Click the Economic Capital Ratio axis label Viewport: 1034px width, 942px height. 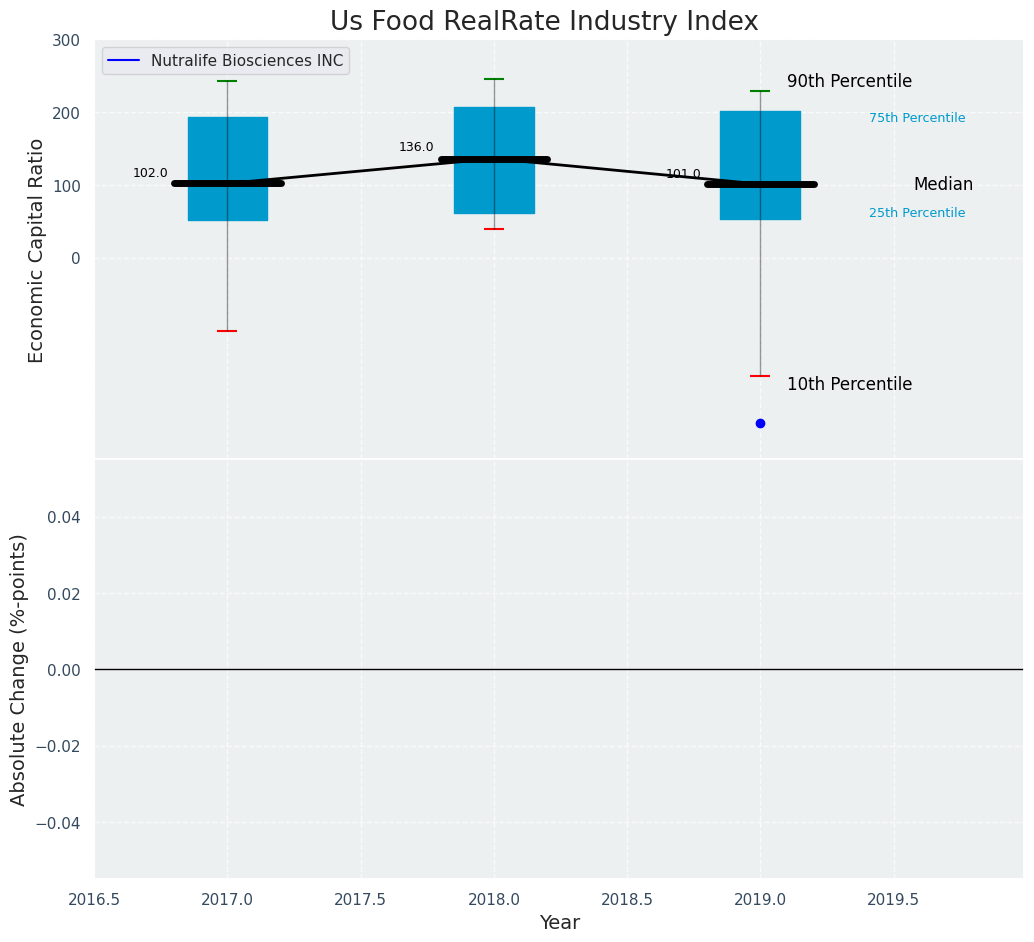tap(37, 250)
